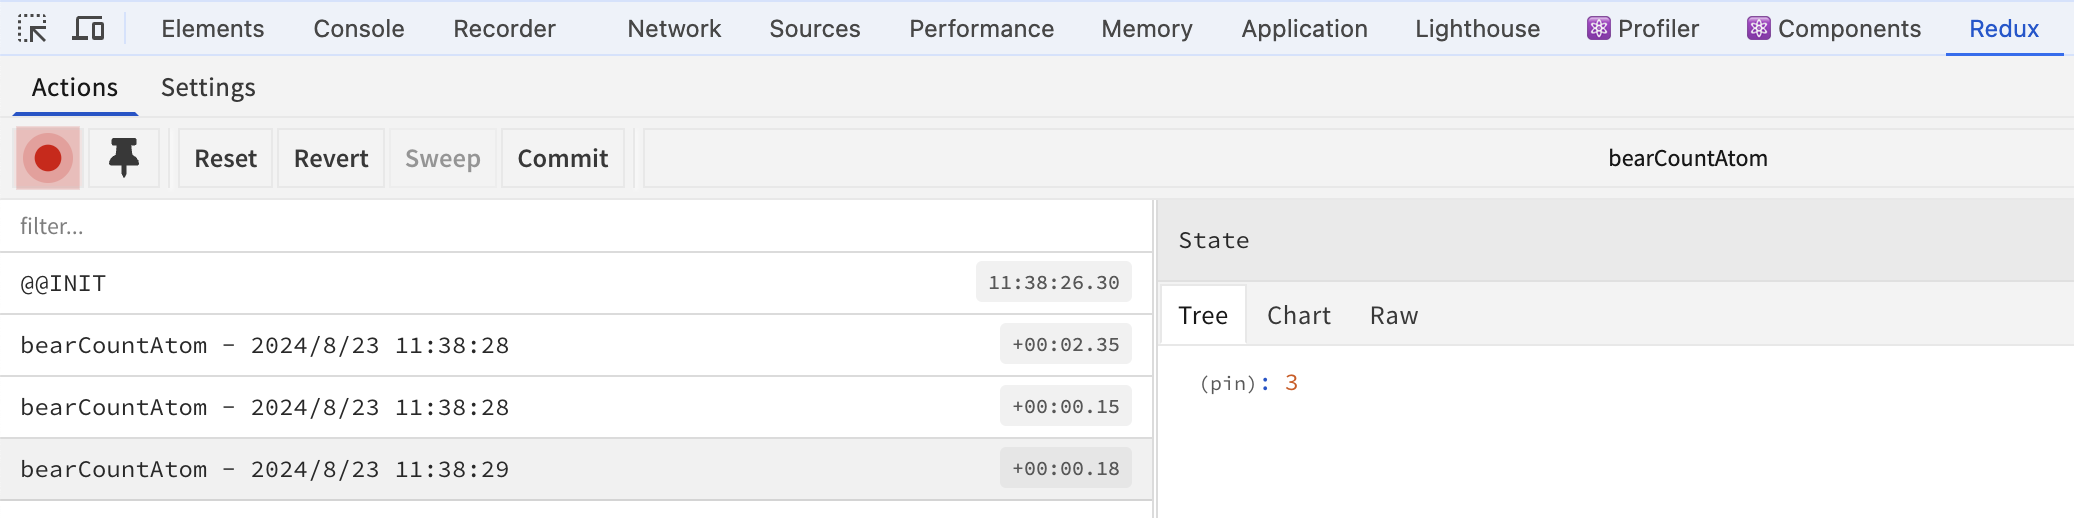Click the Revert button

331,158
